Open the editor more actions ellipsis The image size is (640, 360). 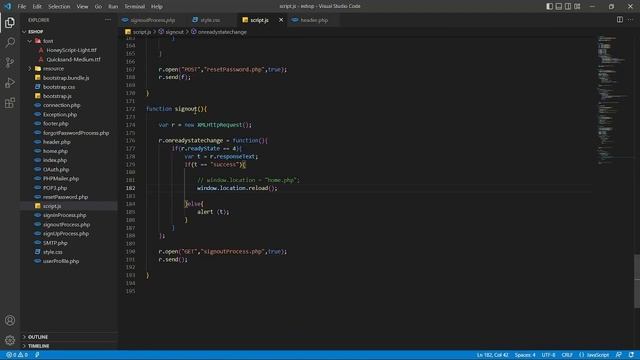[x=631, y=20]
